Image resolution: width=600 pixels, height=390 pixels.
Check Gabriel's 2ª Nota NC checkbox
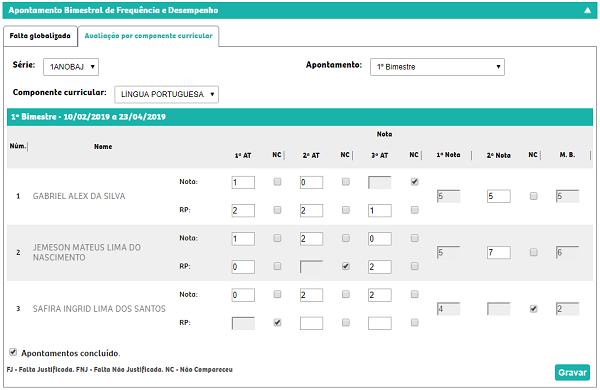pos(533,196)
